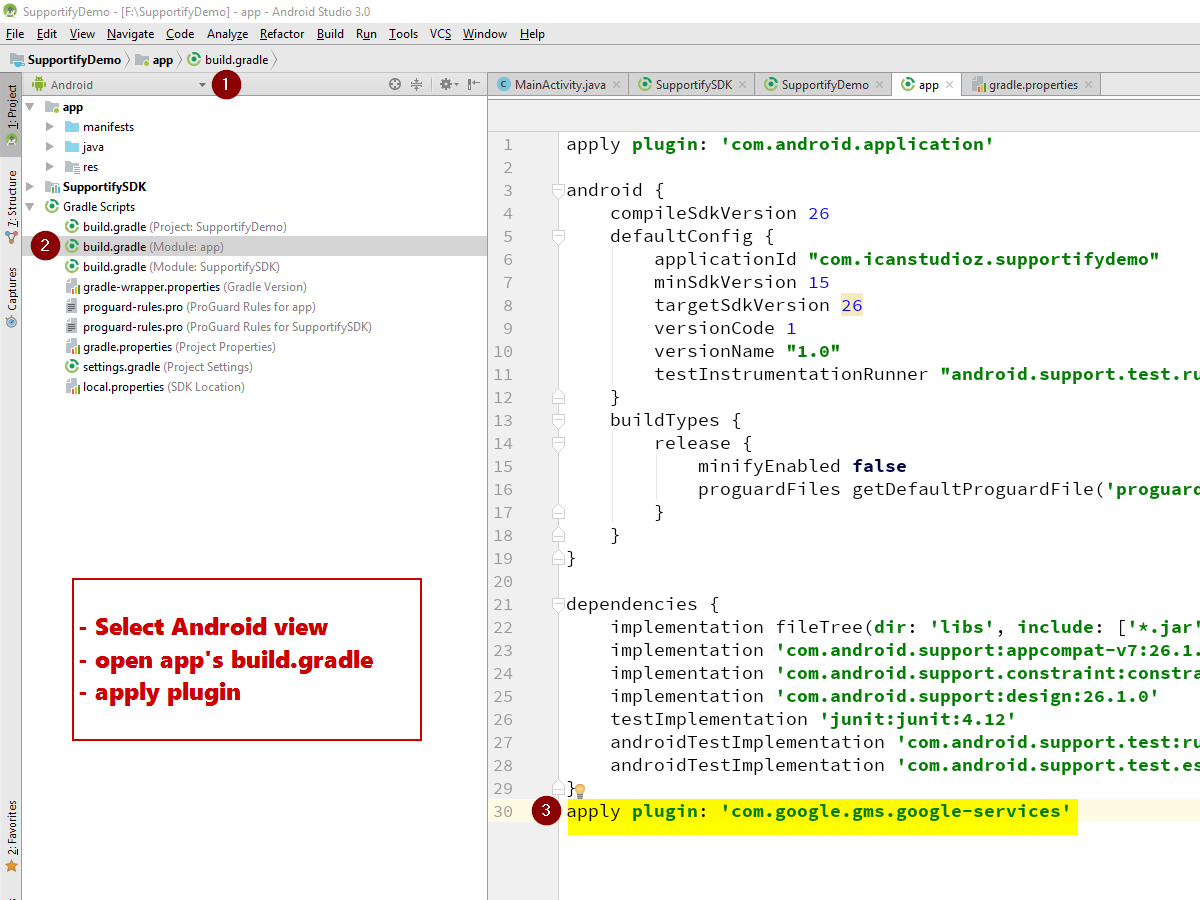Click the compileSdkVersion 26 line
Screen dimensions: 1200x900
tap(719, 213)
